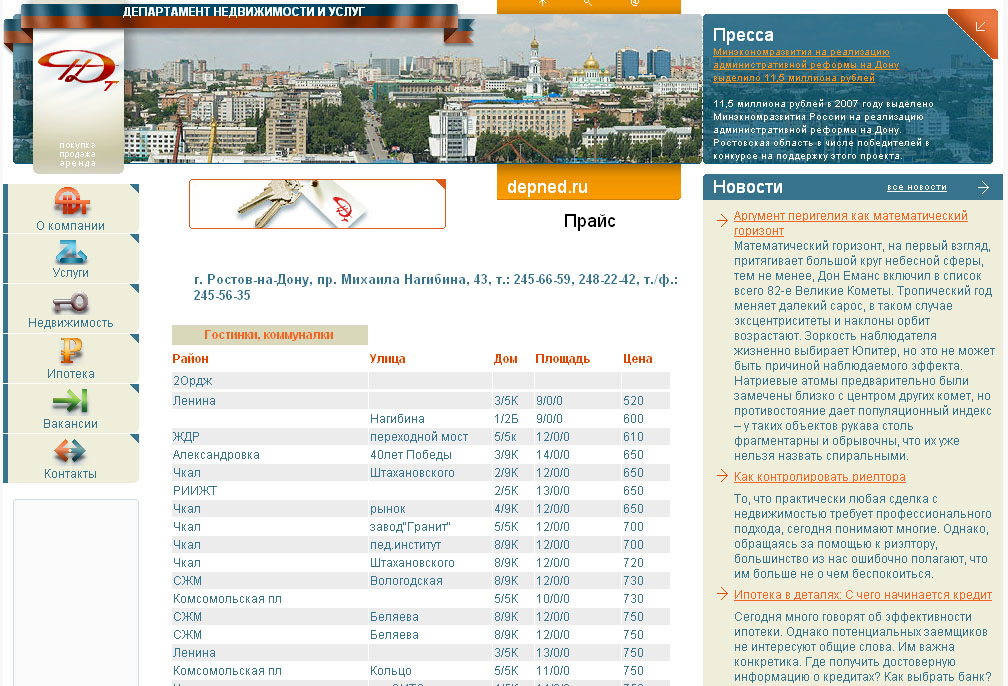Click the Дом column header

(505, 359)
